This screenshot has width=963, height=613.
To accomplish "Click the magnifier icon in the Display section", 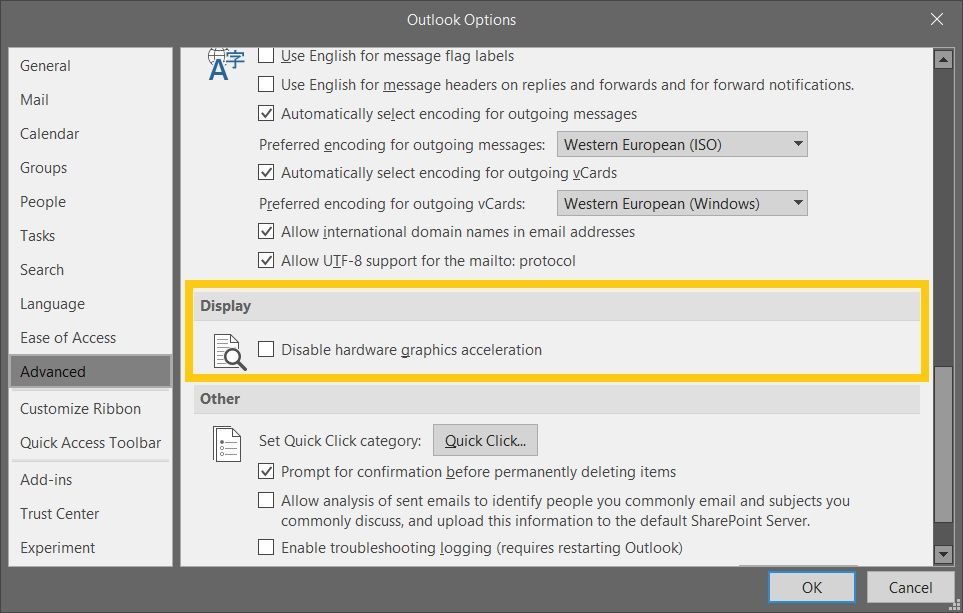I will 228,349.
